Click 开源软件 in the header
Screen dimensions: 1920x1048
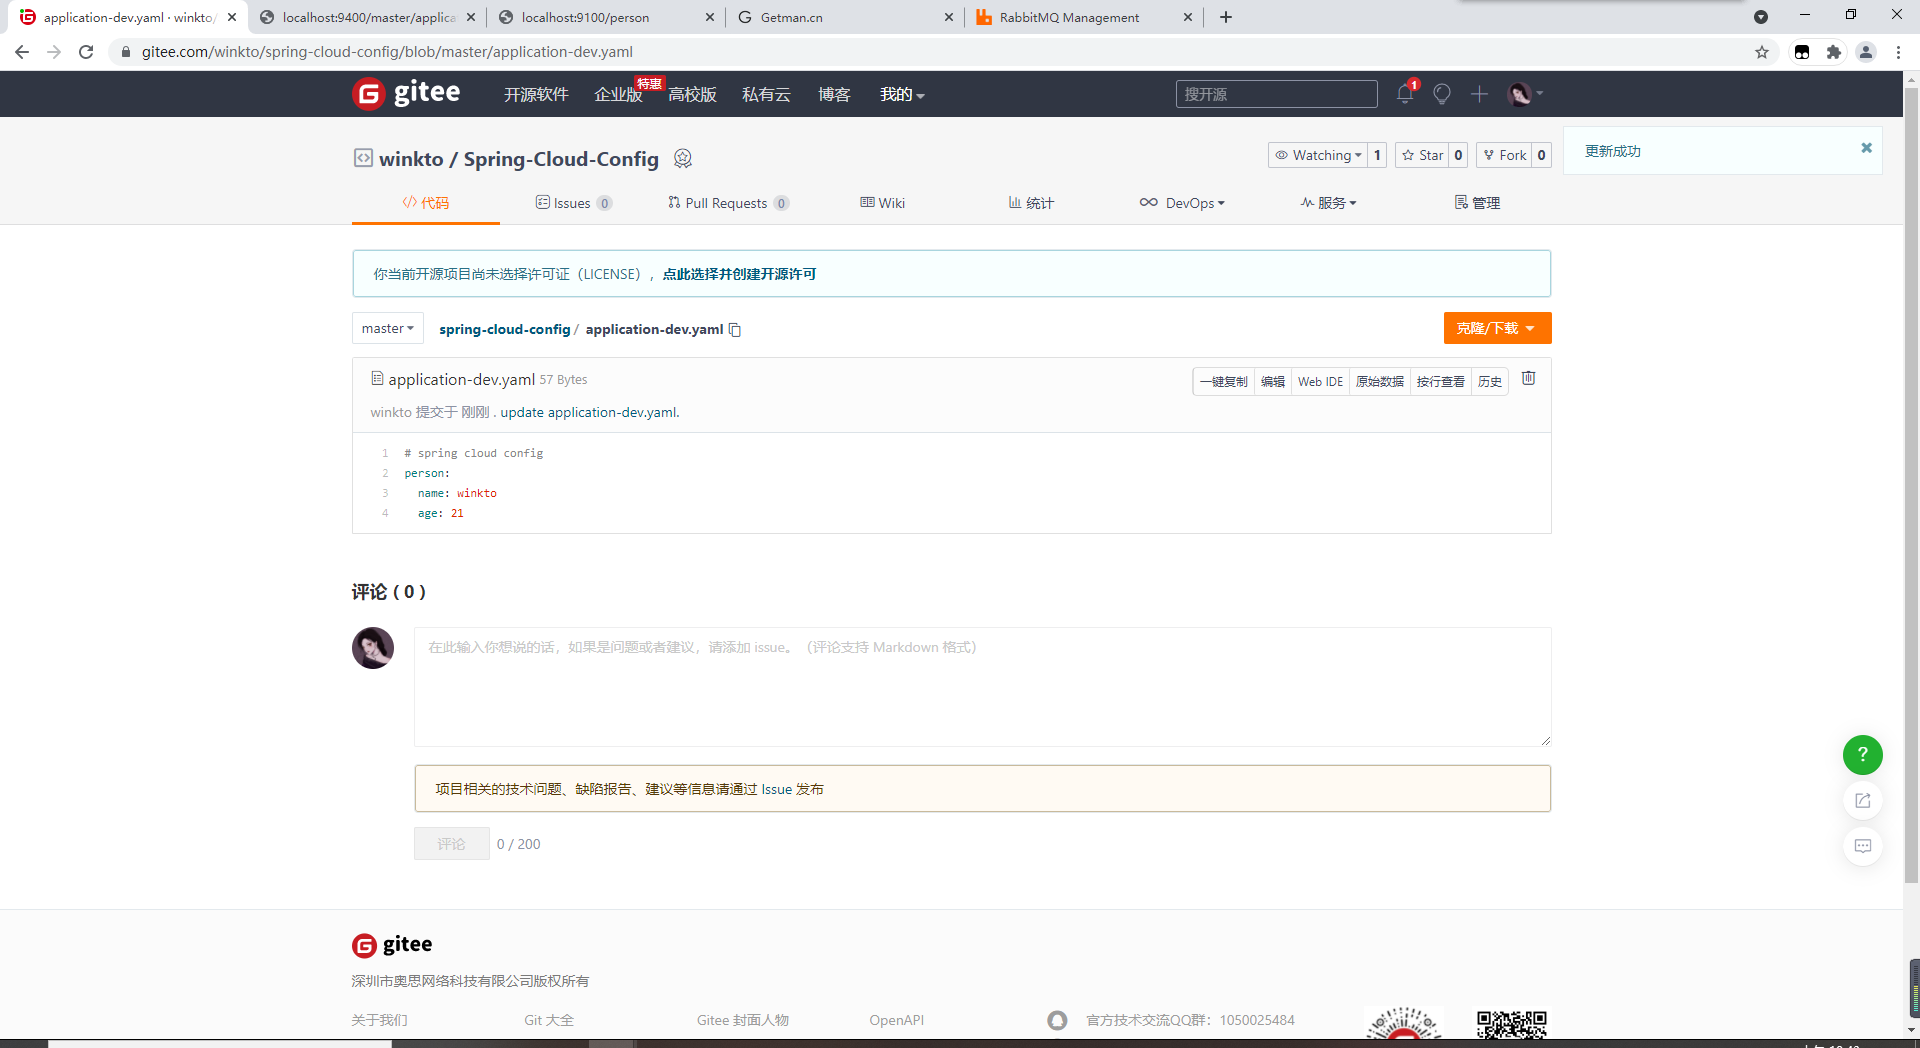click(x=536, y=94)
